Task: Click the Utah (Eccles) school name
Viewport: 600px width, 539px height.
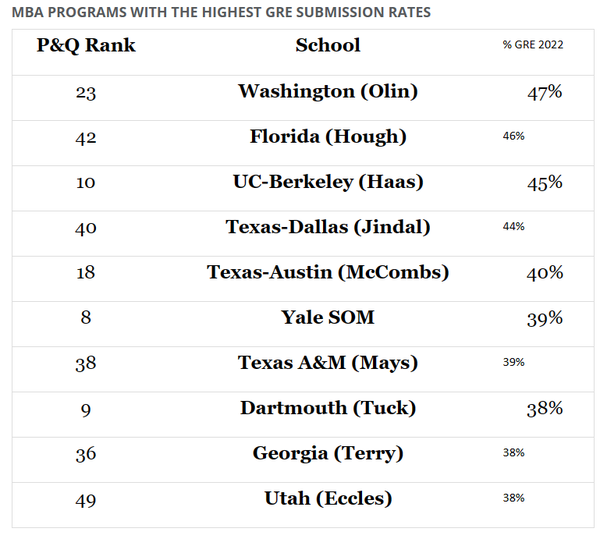Action: pos(328,498)
